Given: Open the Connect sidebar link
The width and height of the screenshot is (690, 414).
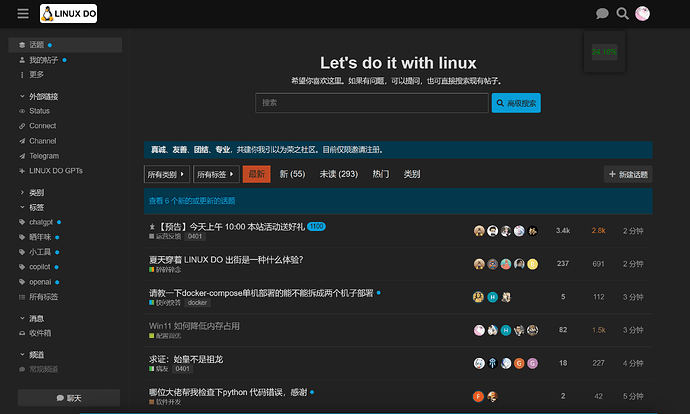Looking at the screenshot, I should 42,126.
